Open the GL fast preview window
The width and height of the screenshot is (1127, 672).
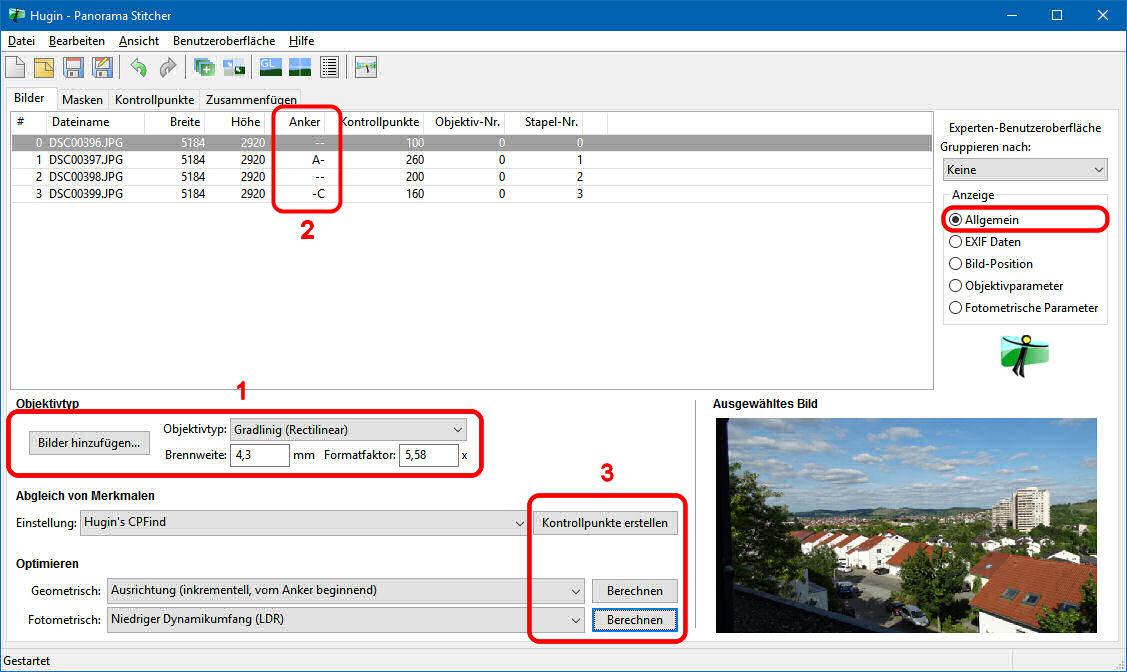click(x=270, y=67)
